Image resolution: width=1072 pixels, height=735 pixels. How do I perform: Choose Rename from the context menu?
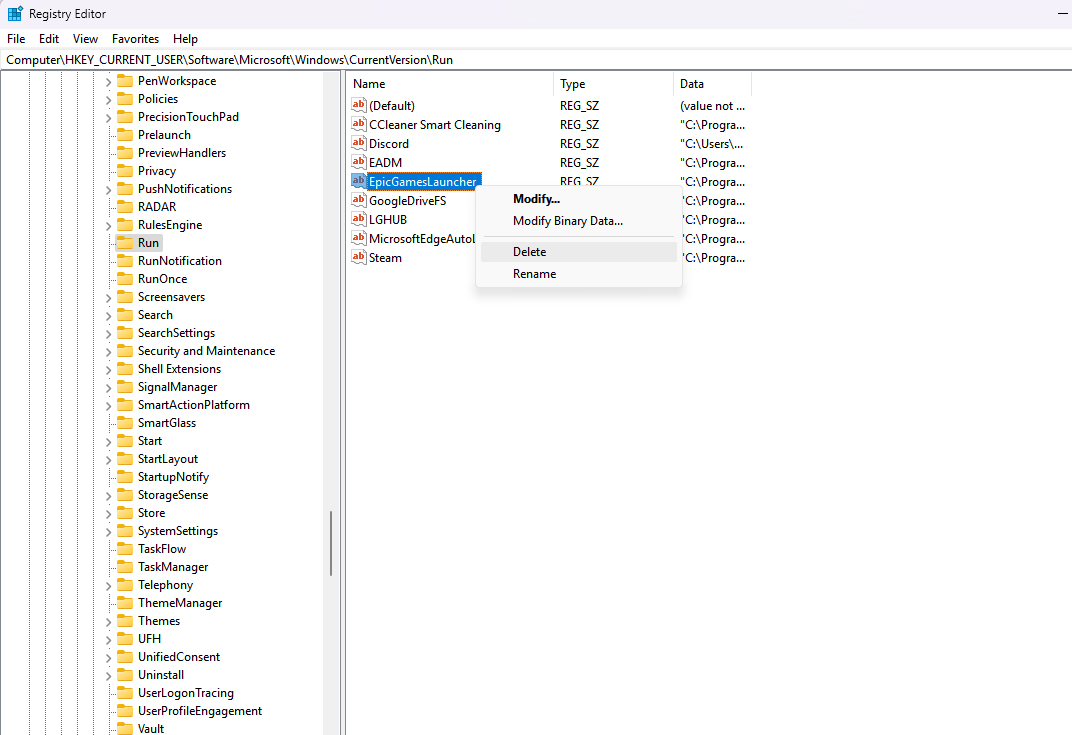578,273
